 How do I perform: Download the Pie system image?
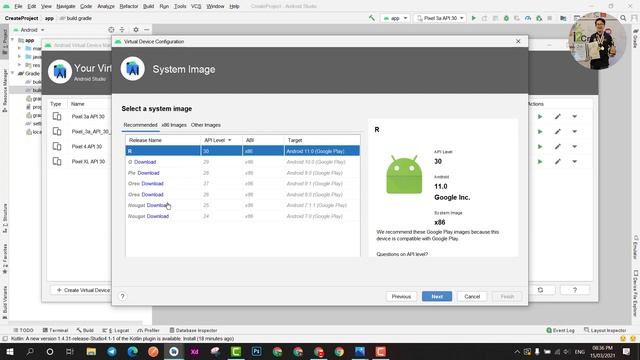click(148, 173)
